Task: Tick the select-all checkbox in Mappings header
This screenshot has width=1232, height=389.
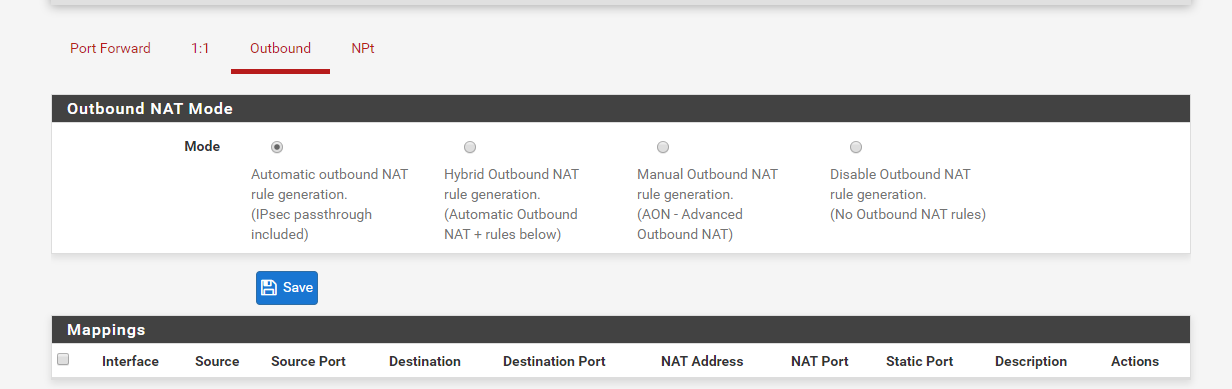Action: coord(63,359)
